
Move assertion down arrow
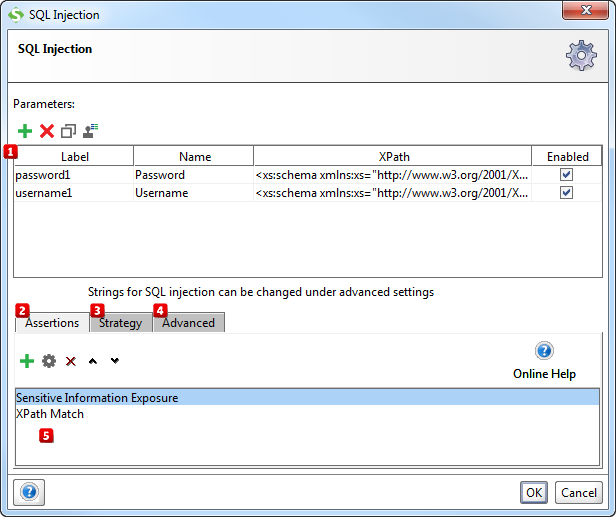pyautogui.click(x=115, y=360)
